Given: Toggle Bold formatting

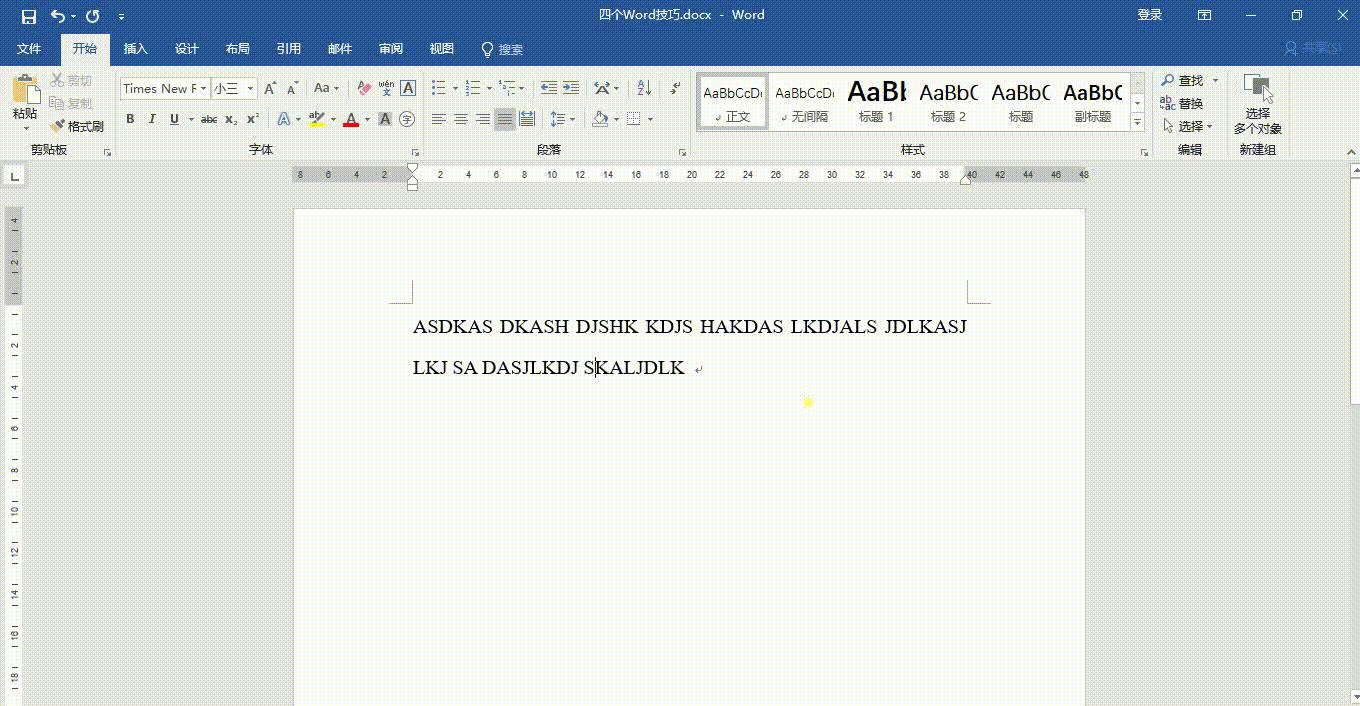Looking at the screenshot, I should [x=130, y=119].
